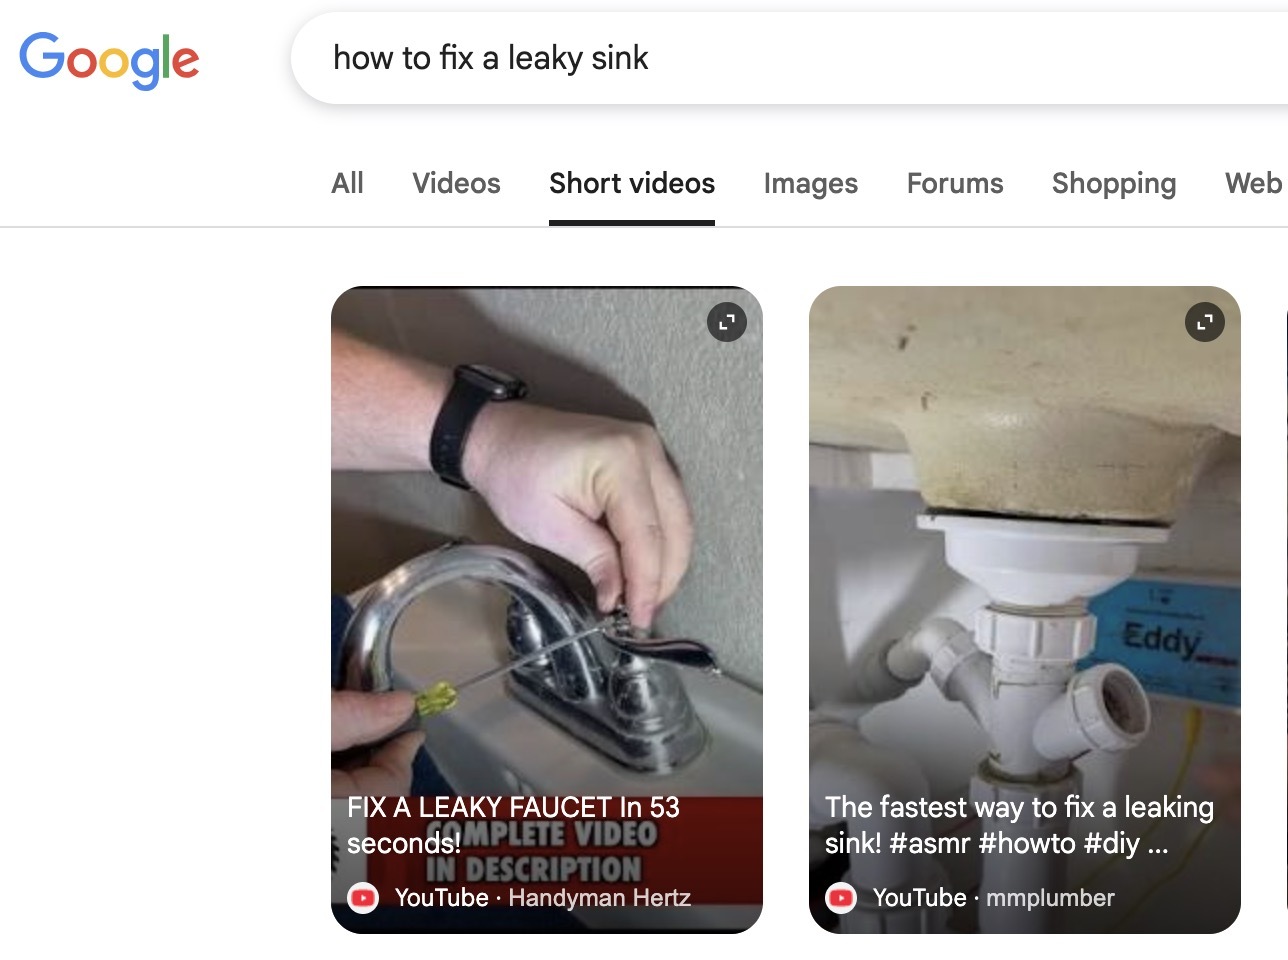Screen dimensions: 1288x960
Task: Select the Short videos tab
Action: pos(632,183)
